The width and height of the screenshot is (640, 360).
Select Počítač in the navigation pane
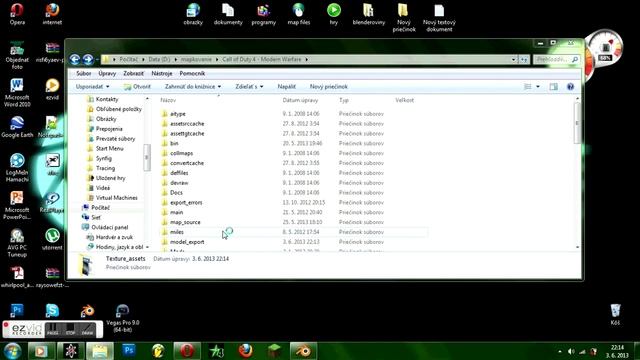coord(100,207)
